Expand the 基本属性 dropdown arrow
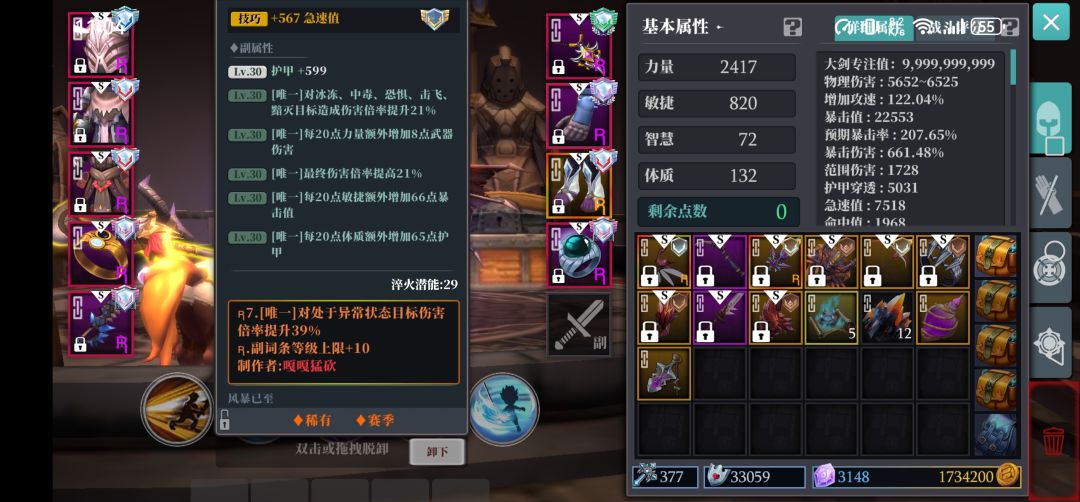 (x=720, y=28)
